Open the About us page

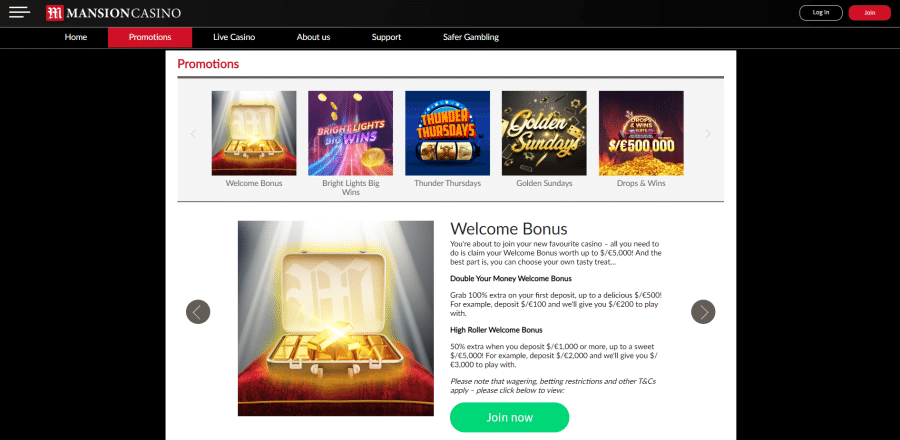point(313,37)
